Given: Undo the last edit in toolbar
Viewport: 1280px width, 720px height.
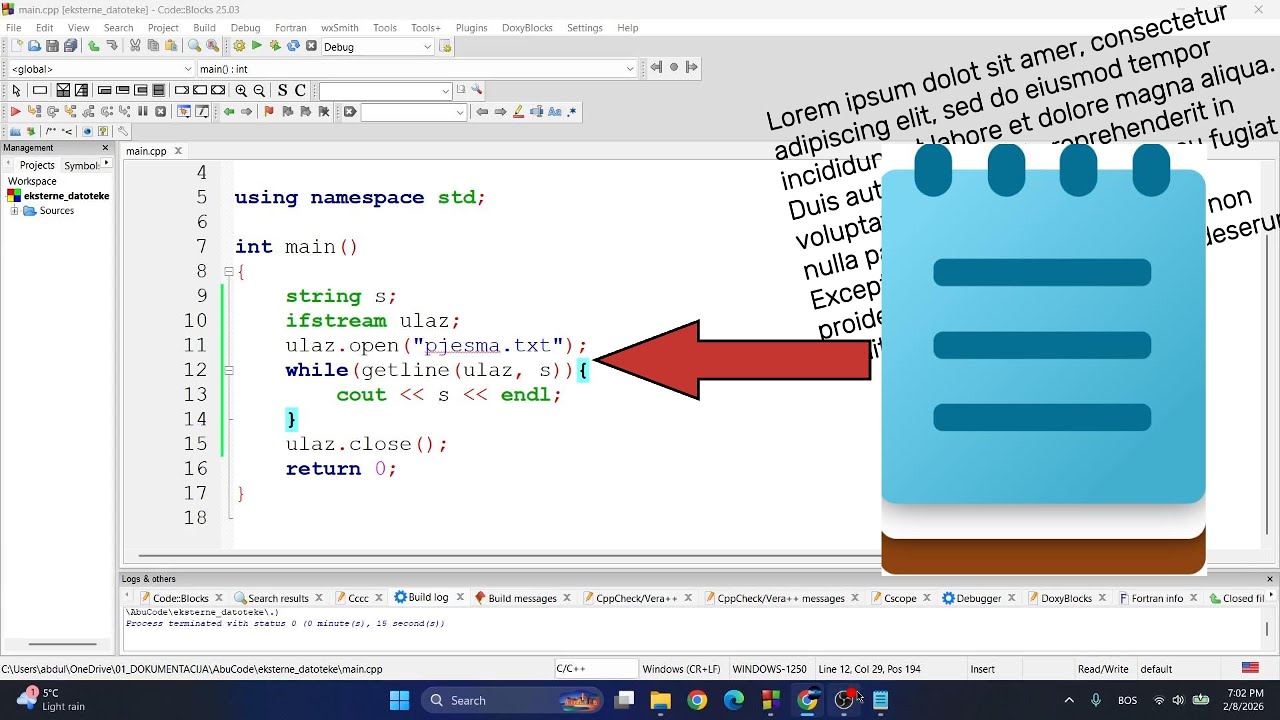Looking at the screenshot, I should [93, 46].
